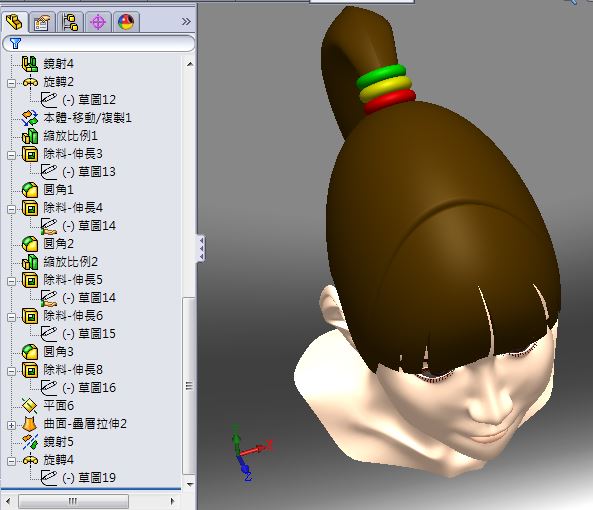Select the 縮放比例2 scale icon
The width and height of the screenshot is (593, 510).
tap(29, 262)
